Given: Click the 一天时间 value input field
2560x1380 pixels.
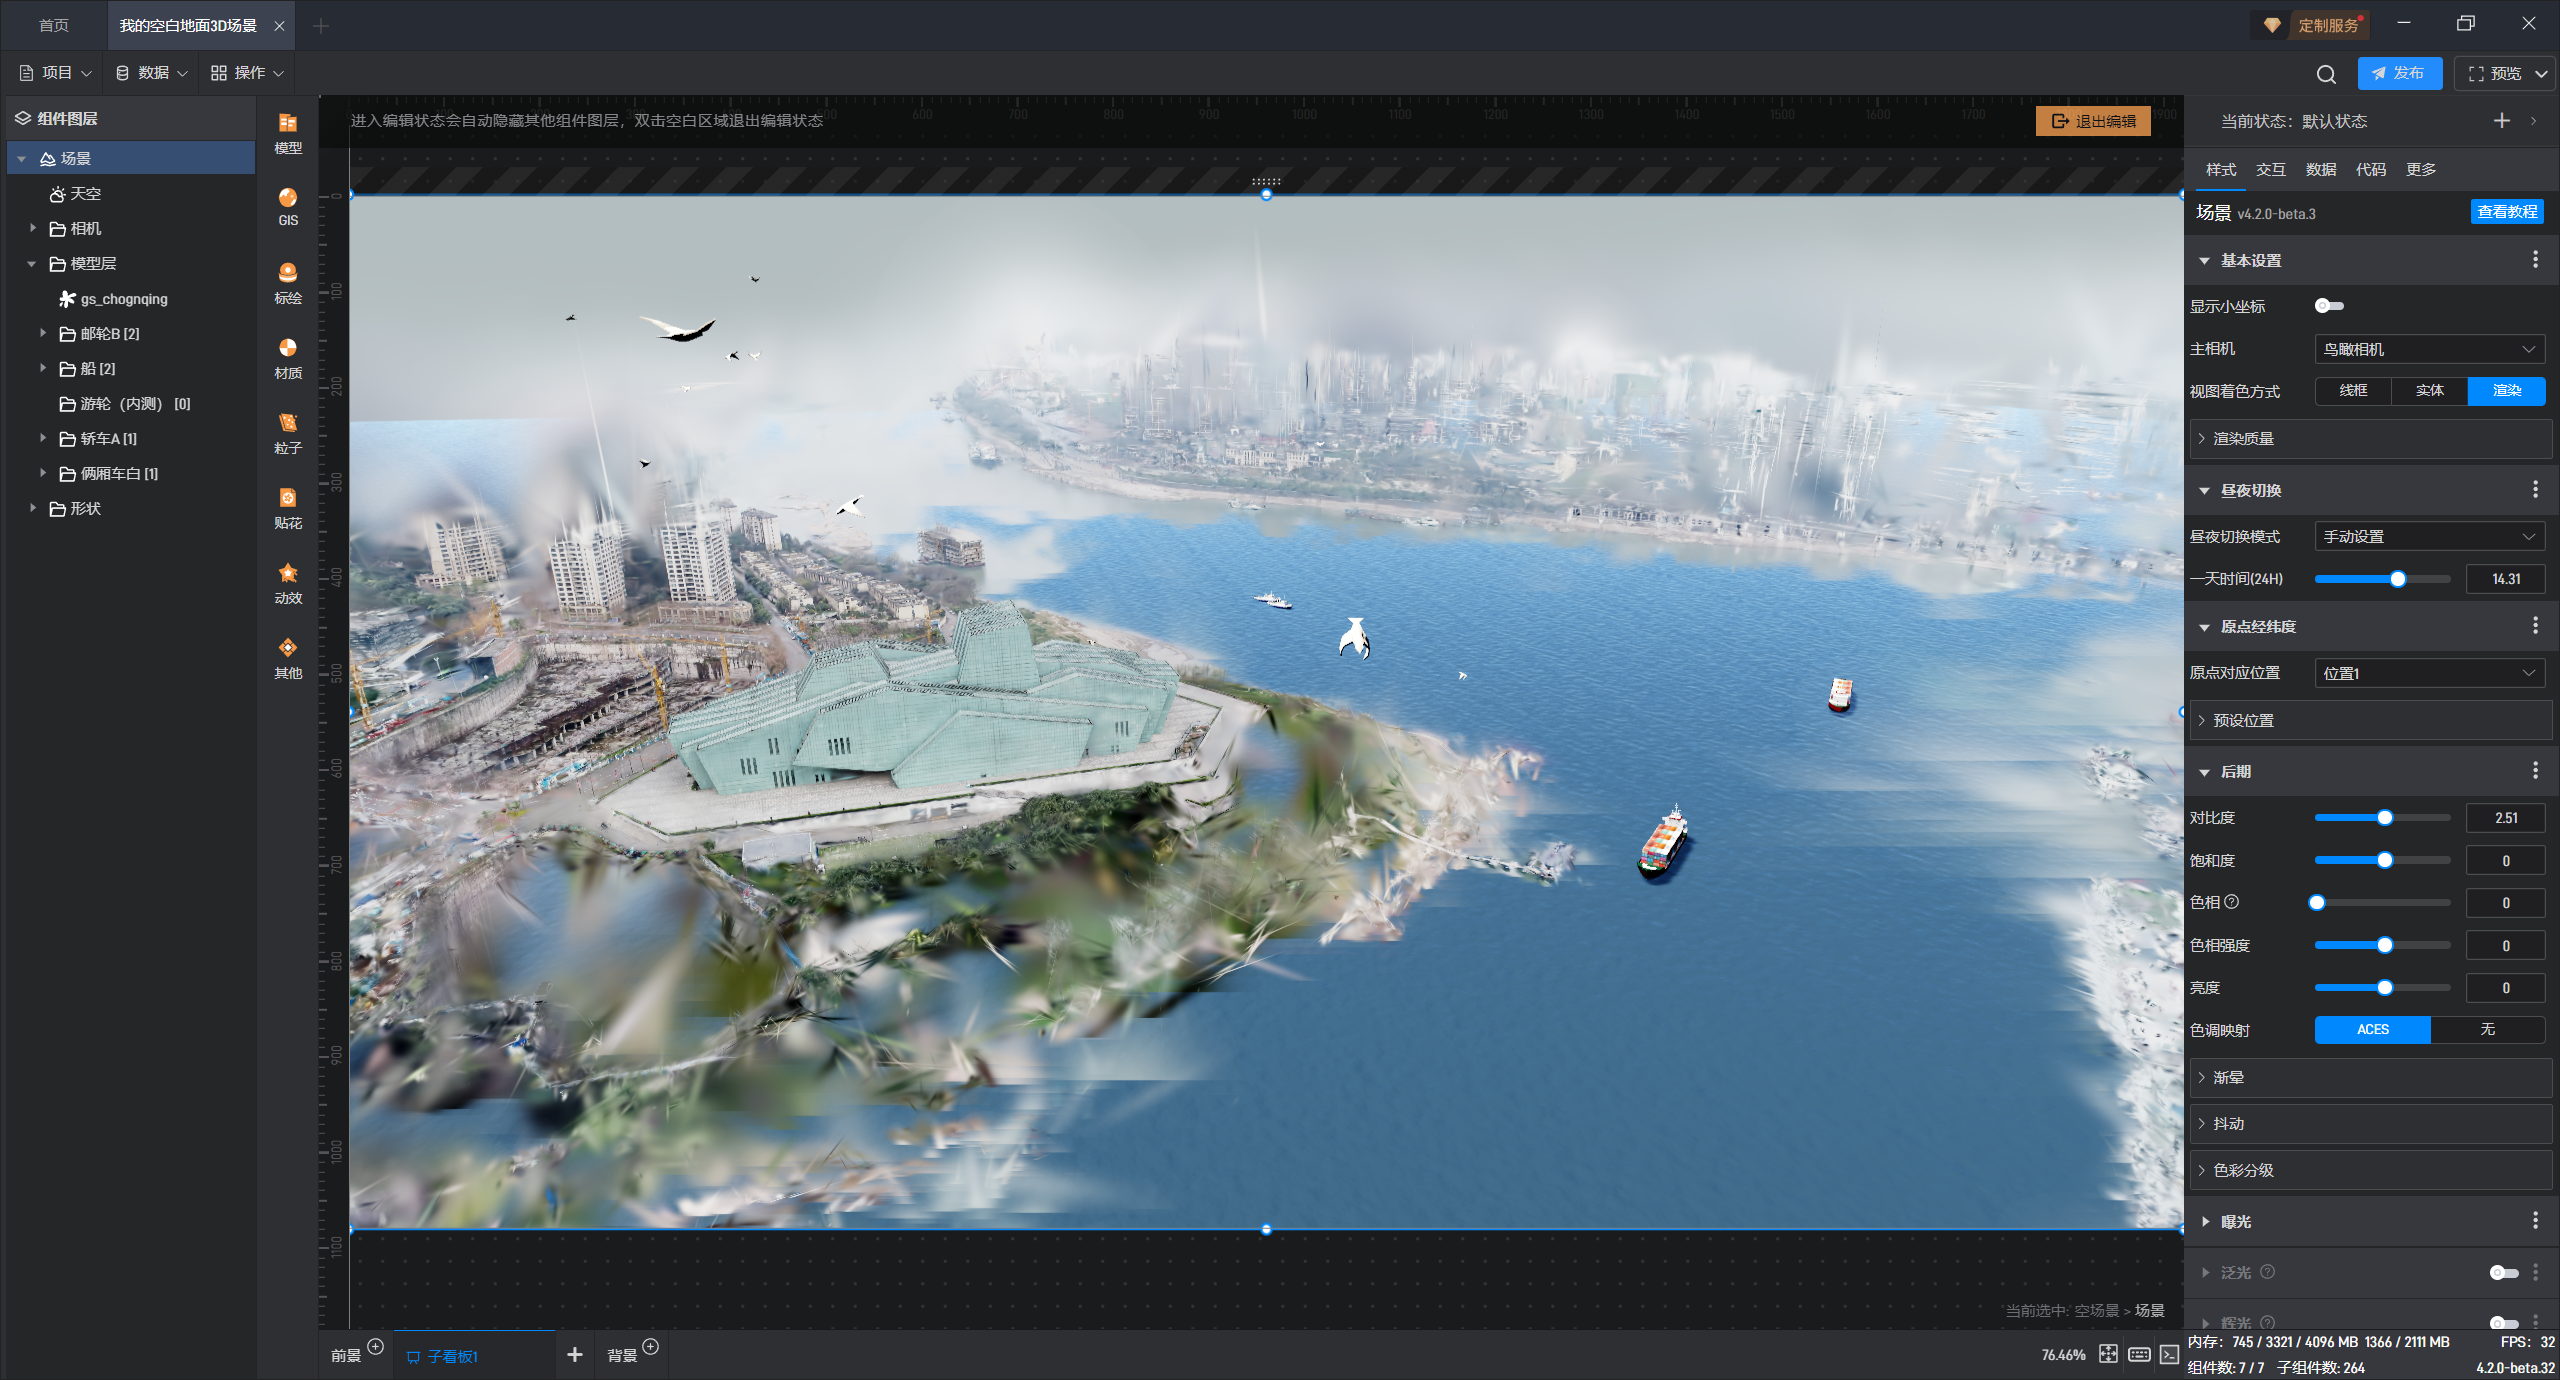Looking at the screenshot, I should click(2505, 579).
